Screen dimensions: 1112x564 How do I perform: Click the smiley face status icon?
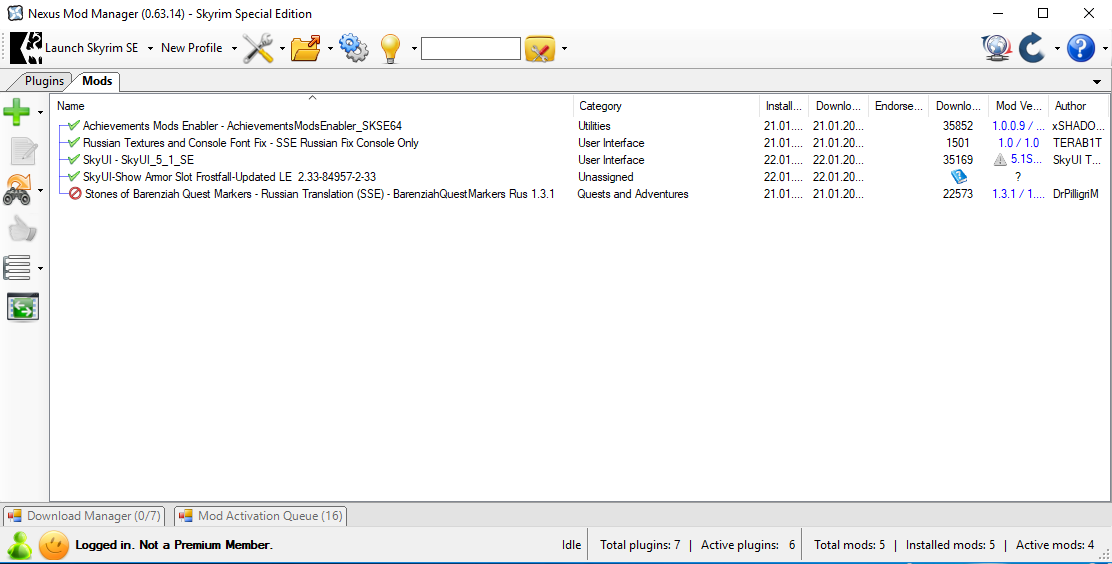point(53,545)
